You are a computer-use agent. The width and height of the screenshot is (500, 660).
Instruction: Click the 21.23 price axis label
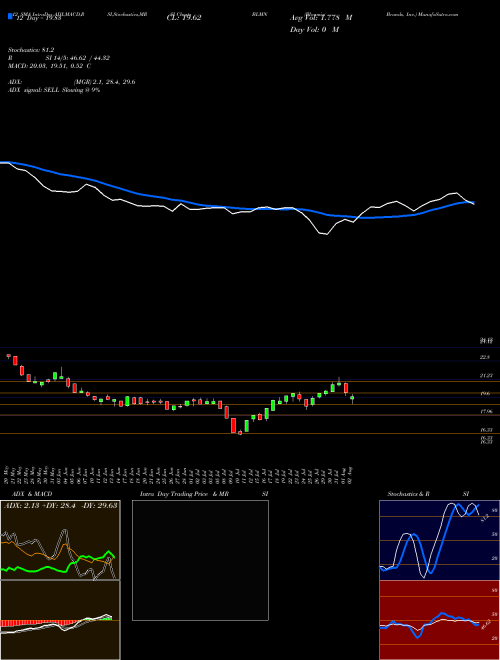pyautogui.click(x=486, y=375)
